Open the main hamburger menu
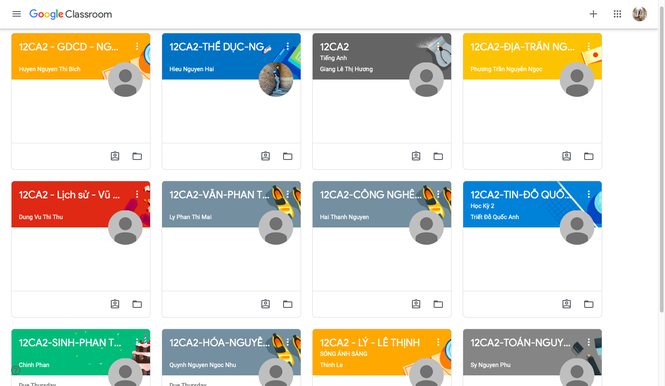The height and width of the screenshot is (386, 665). point(17,14)
